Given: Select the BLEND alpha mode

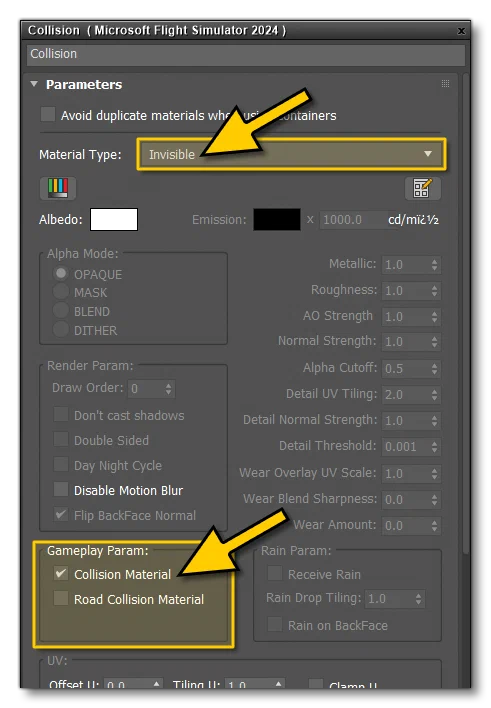Looking at the screenshot, I should tap(61, 311).
